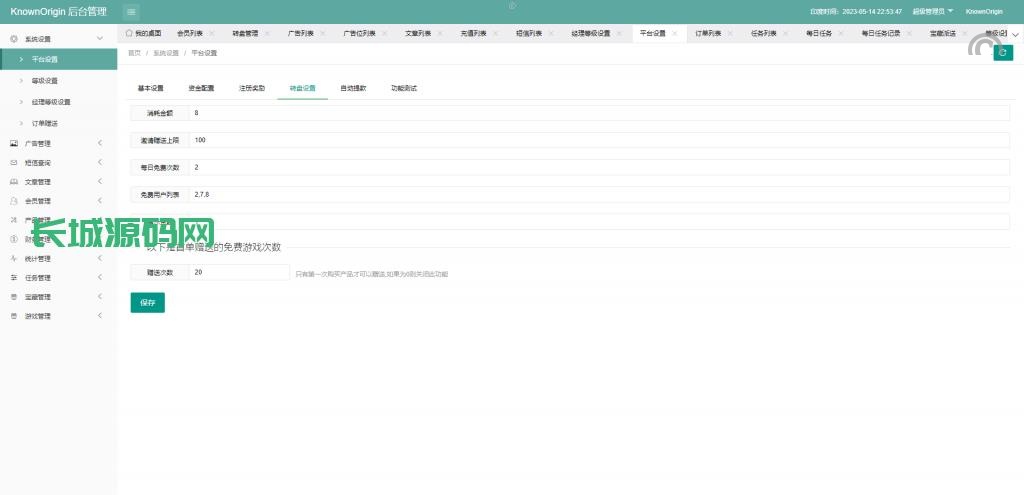Click the 每日免费次数 input field
Viewport: 1024px width, 495px height.
point(598,167)
